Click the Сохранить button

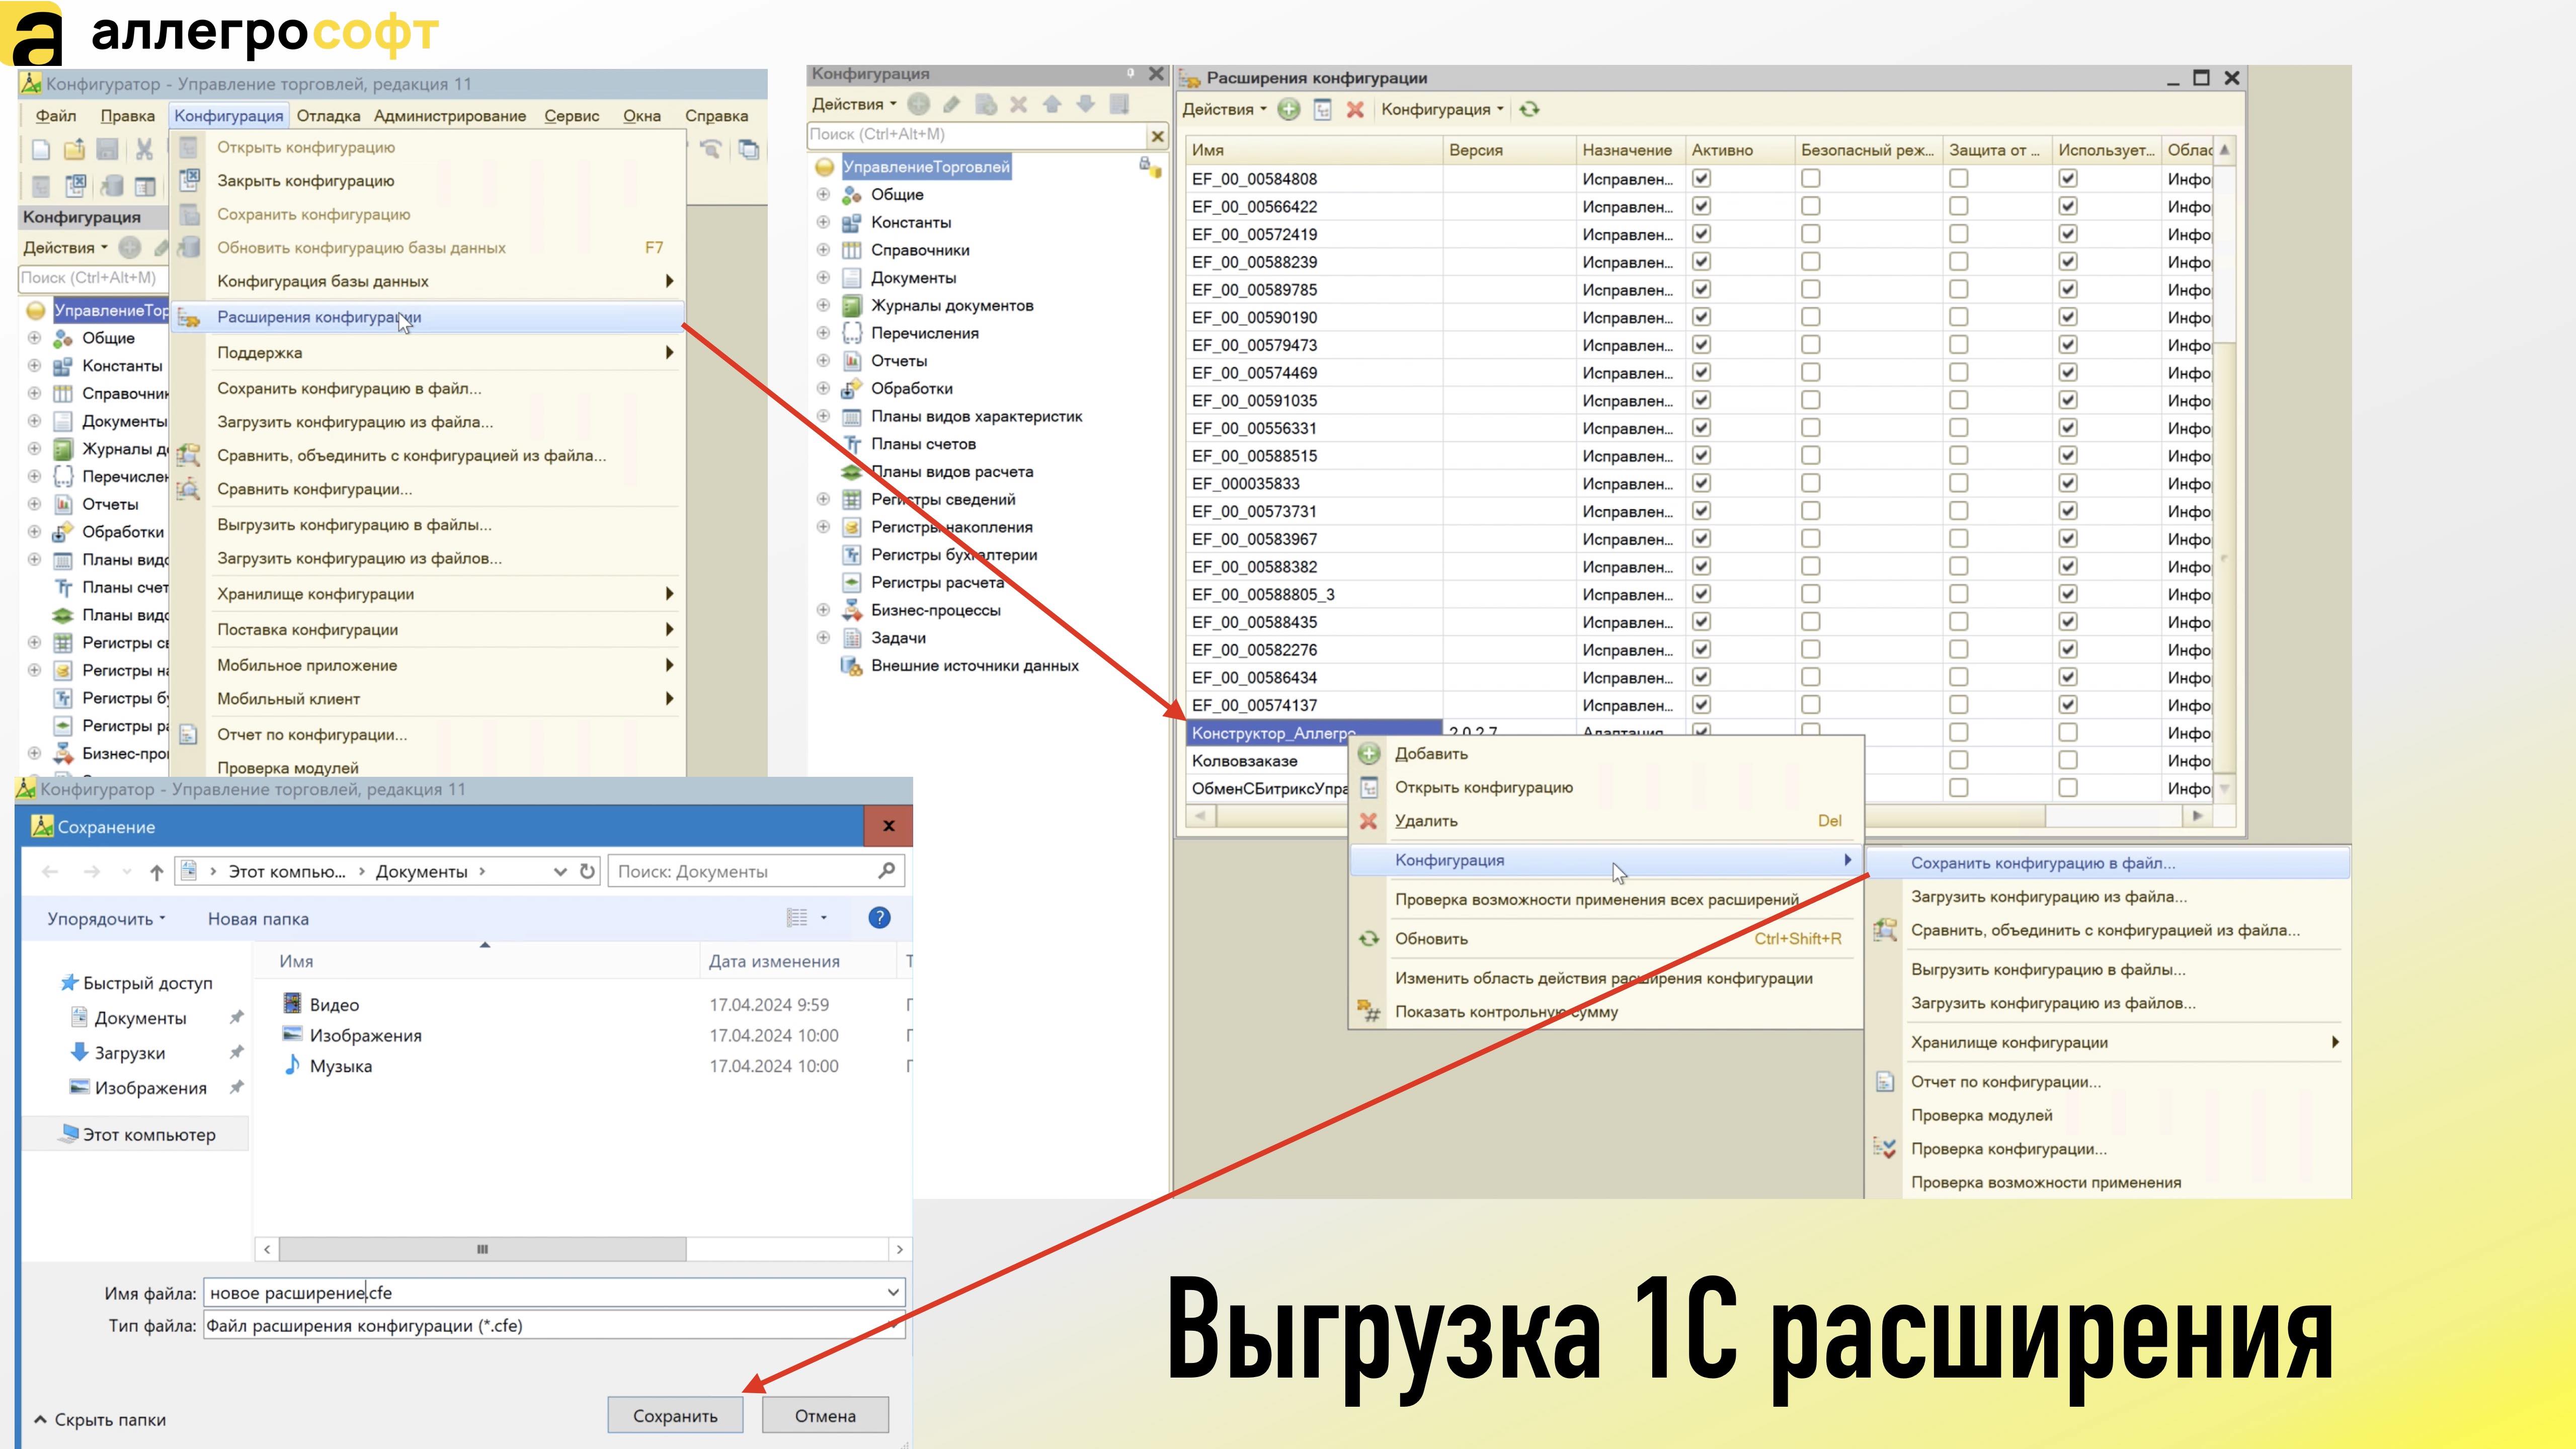[675, 1415]
